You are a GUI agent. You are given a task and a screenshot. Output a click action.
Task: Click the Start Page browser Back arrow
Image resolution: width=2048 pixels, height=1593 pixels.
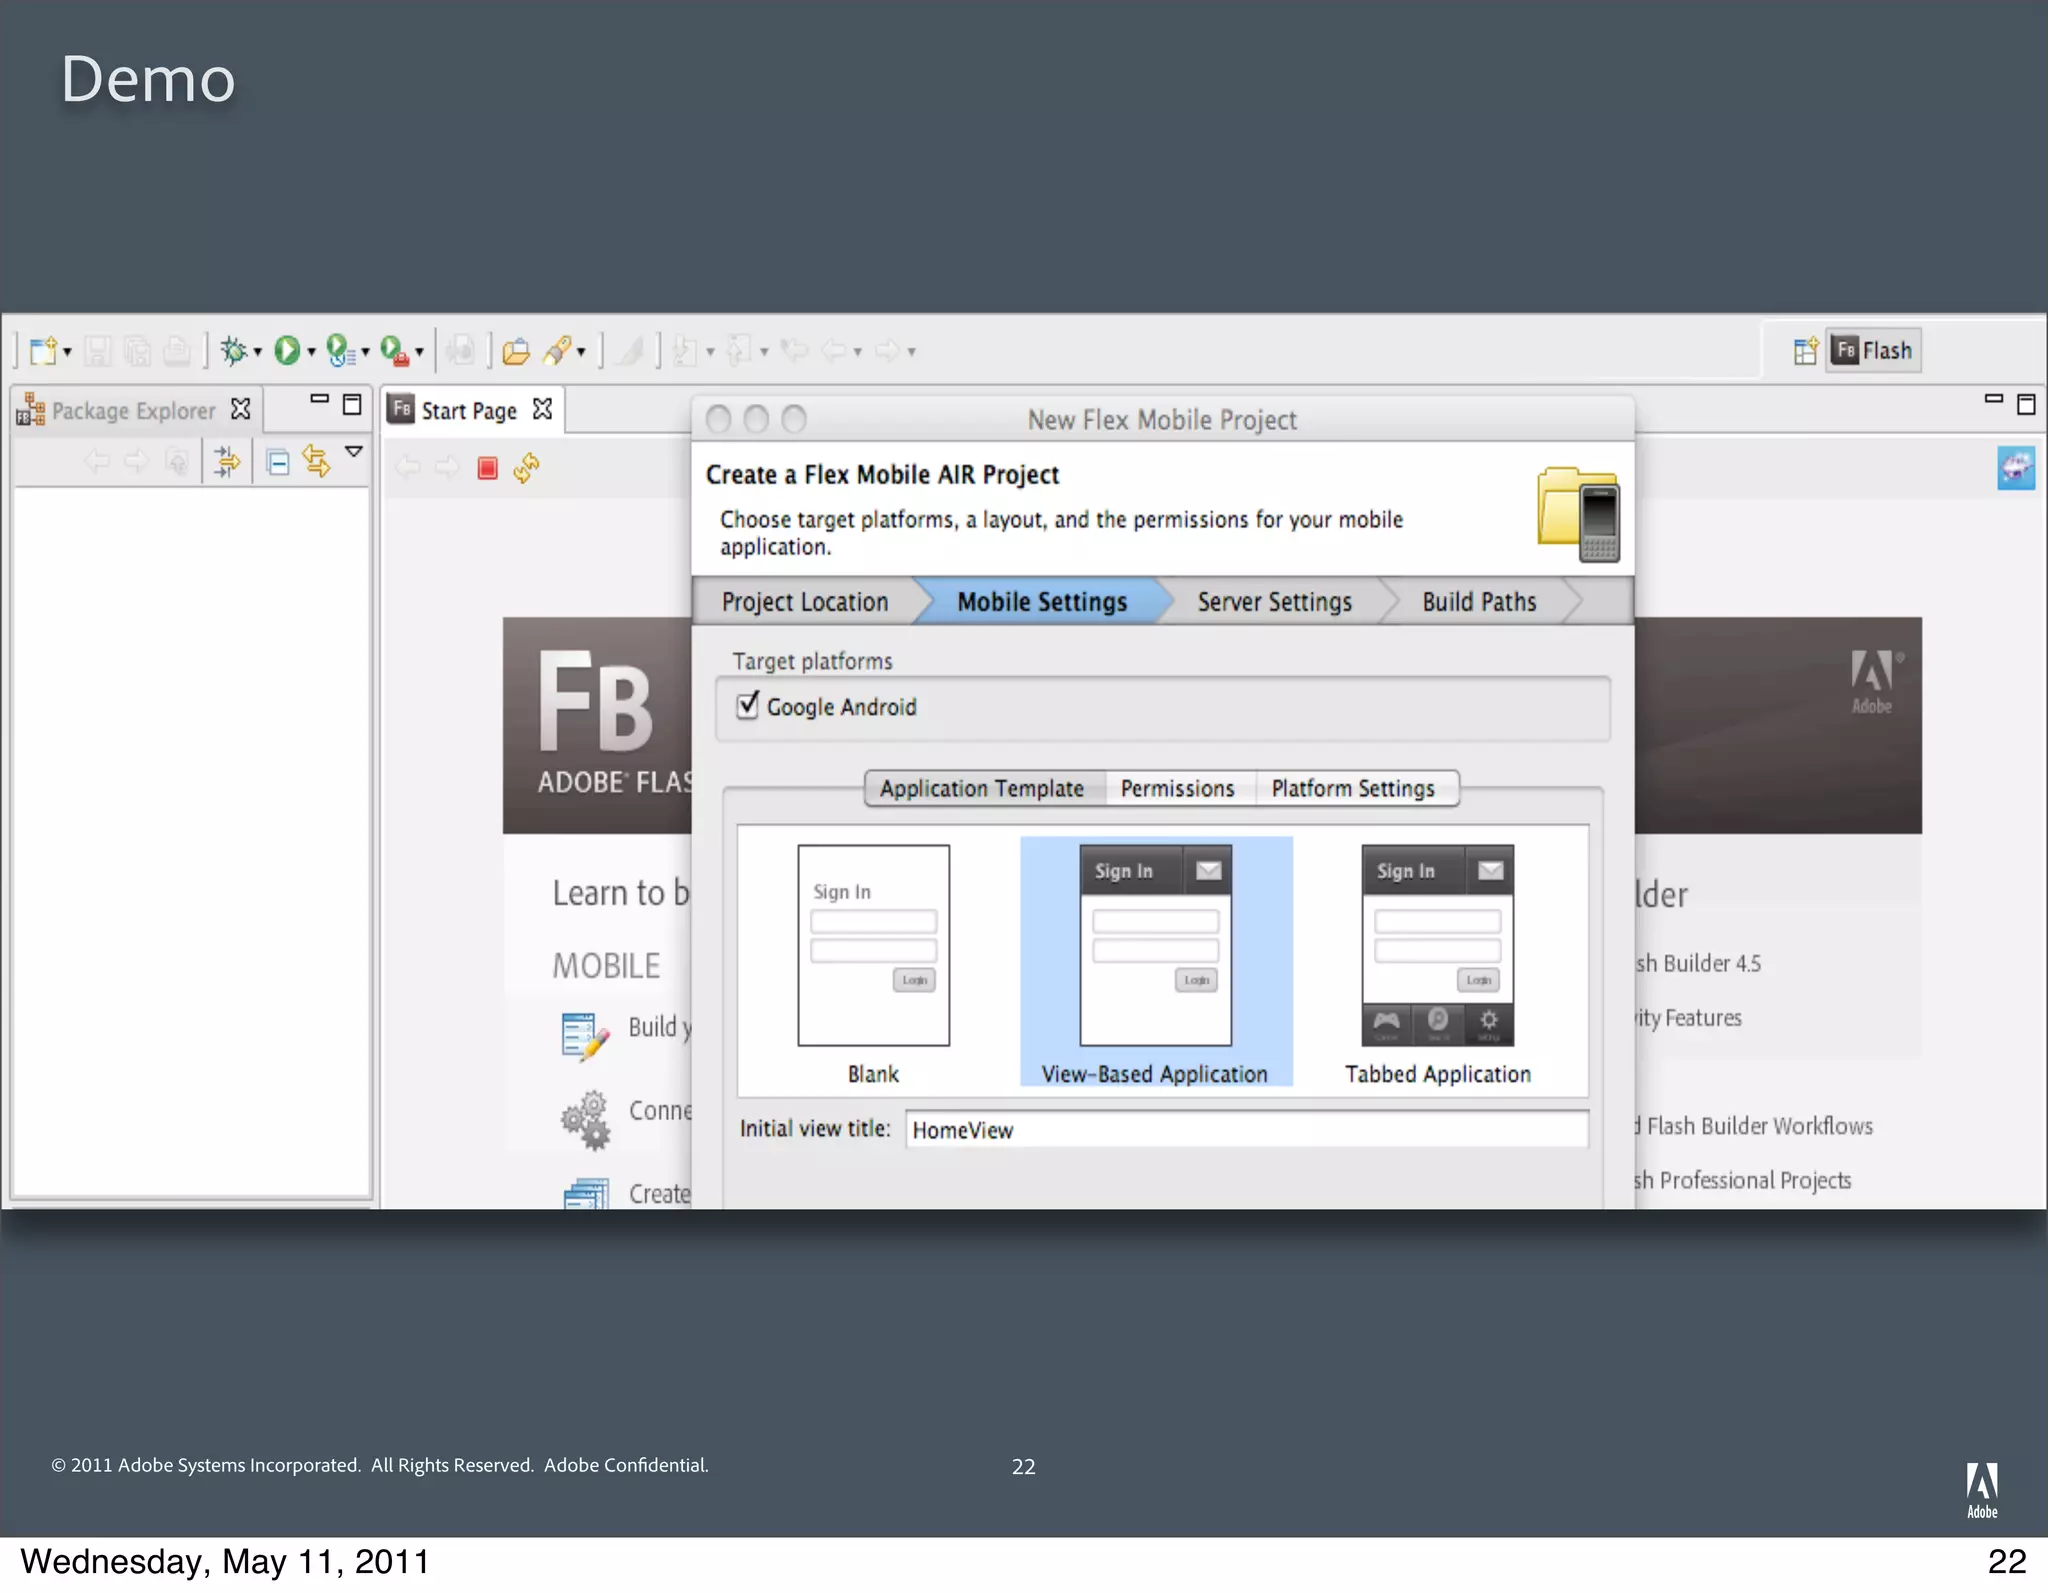point(409,467)
